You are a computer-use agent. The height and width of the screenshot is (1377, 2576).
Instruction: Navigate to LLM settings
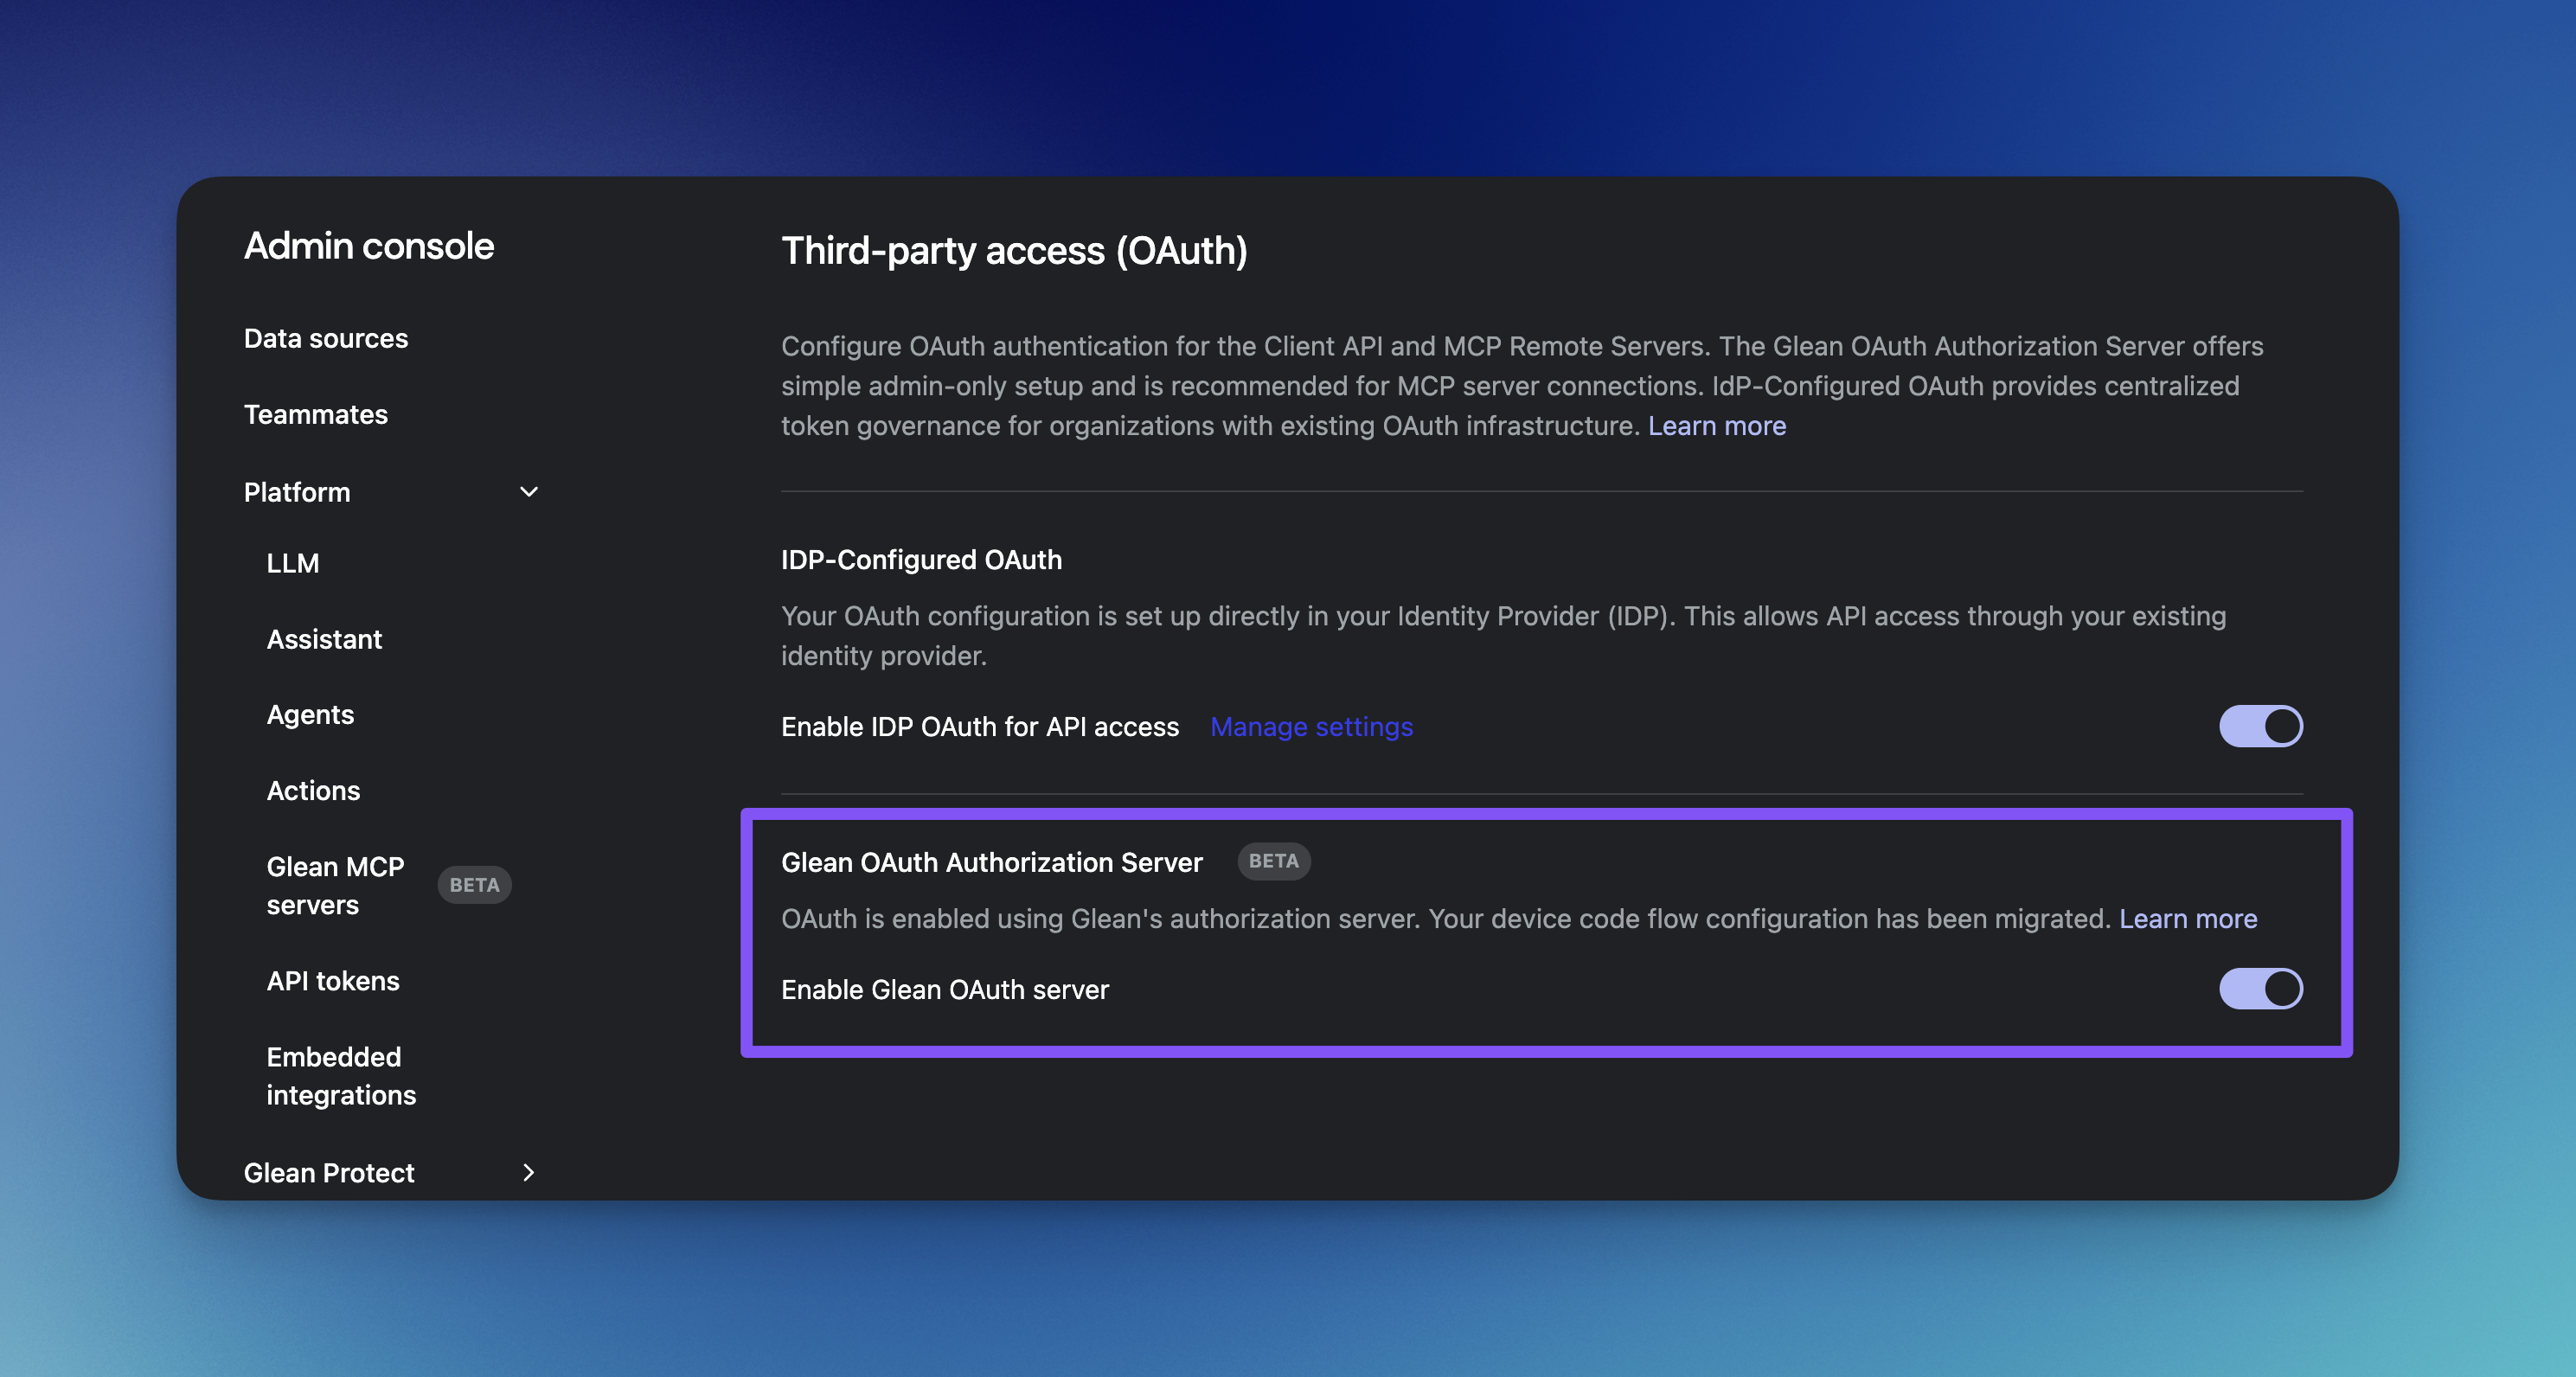293,562
